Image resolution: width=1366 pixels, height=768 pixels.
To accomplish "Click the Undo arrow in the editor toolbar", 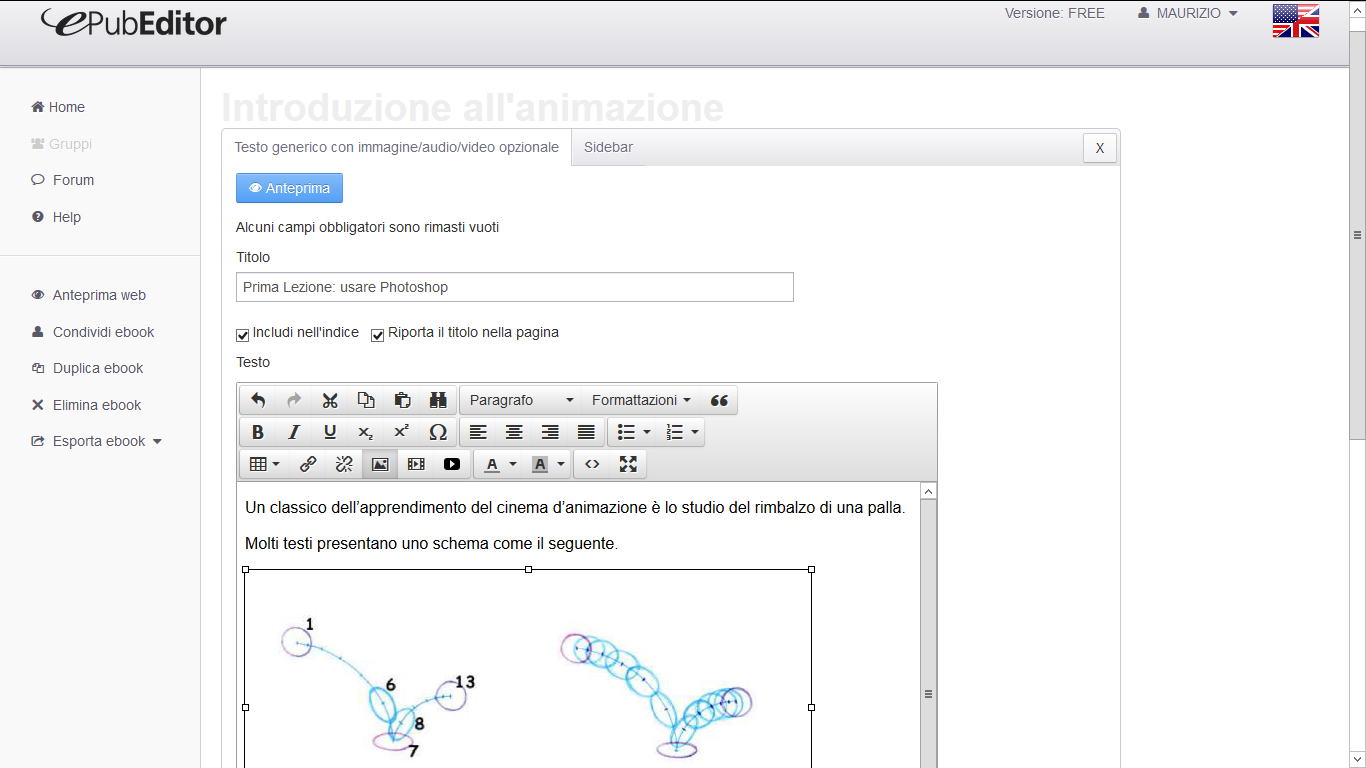I will click(x=258, y=401).
